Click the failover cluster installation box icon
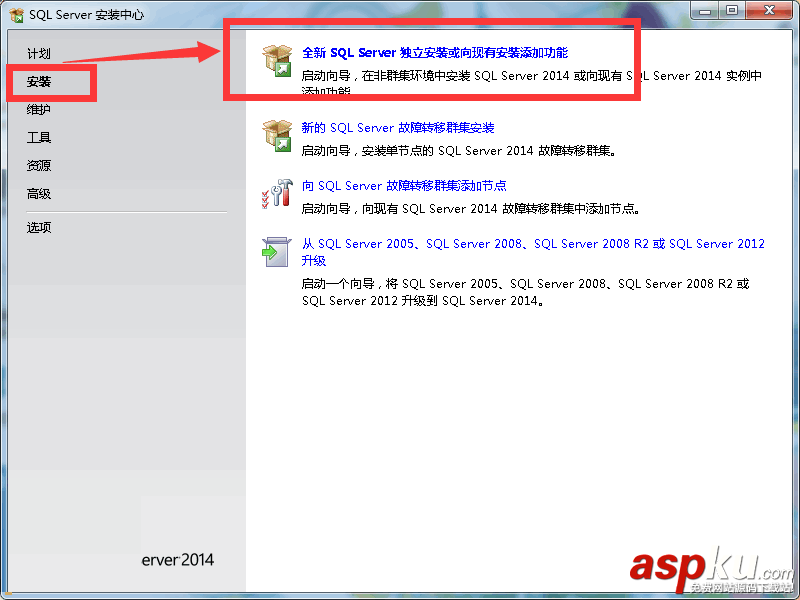The image size is (800, 600). [277, 136]
